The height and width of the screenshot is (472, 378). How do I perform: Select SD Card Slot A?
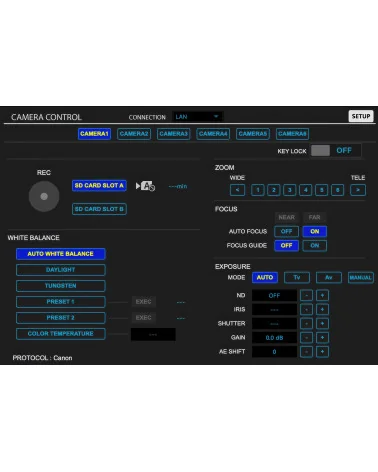pyautogui.click(x=99, y=185)
